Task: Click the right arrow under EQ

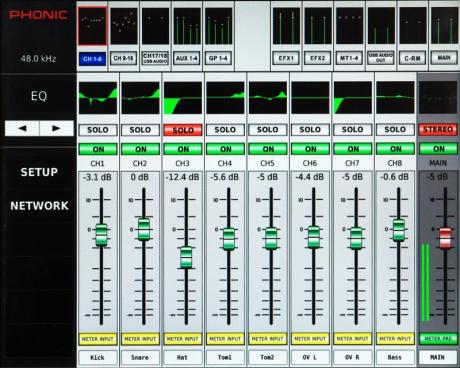Action: click(57, 128)
